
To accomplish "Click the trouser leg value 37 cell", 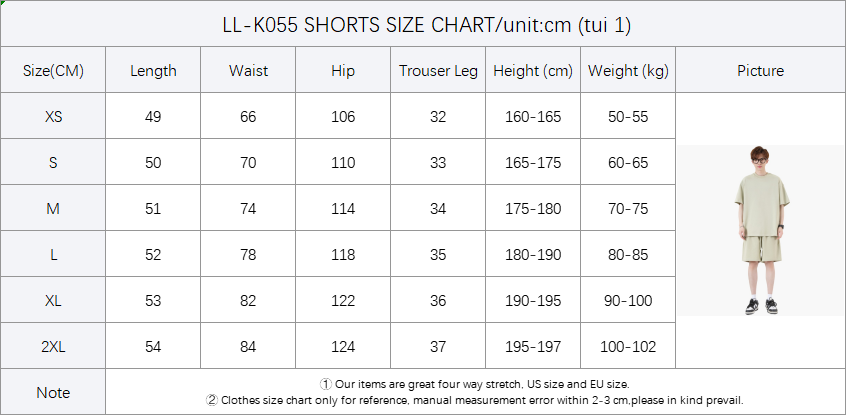I will (438, 347).
